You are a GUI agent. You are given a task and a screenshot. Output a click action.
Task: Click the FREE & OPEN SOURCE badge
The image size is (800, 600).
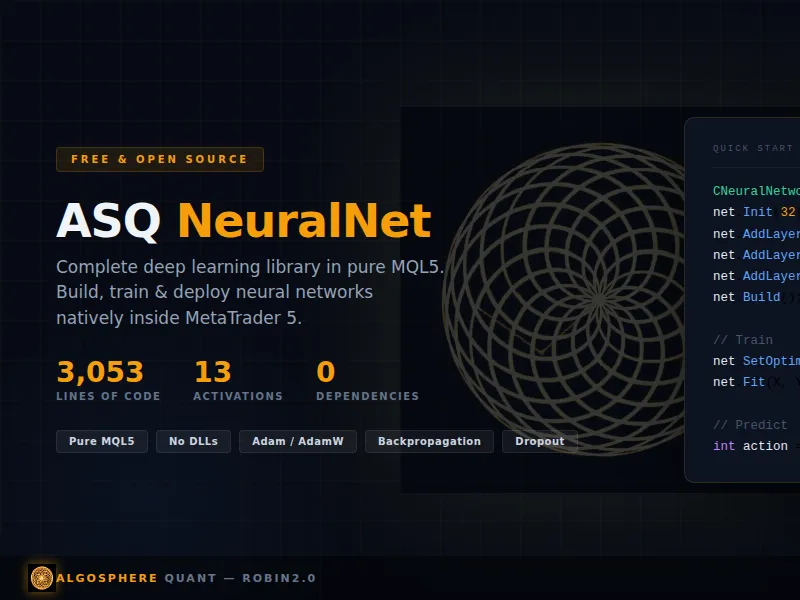pos(160,159)
